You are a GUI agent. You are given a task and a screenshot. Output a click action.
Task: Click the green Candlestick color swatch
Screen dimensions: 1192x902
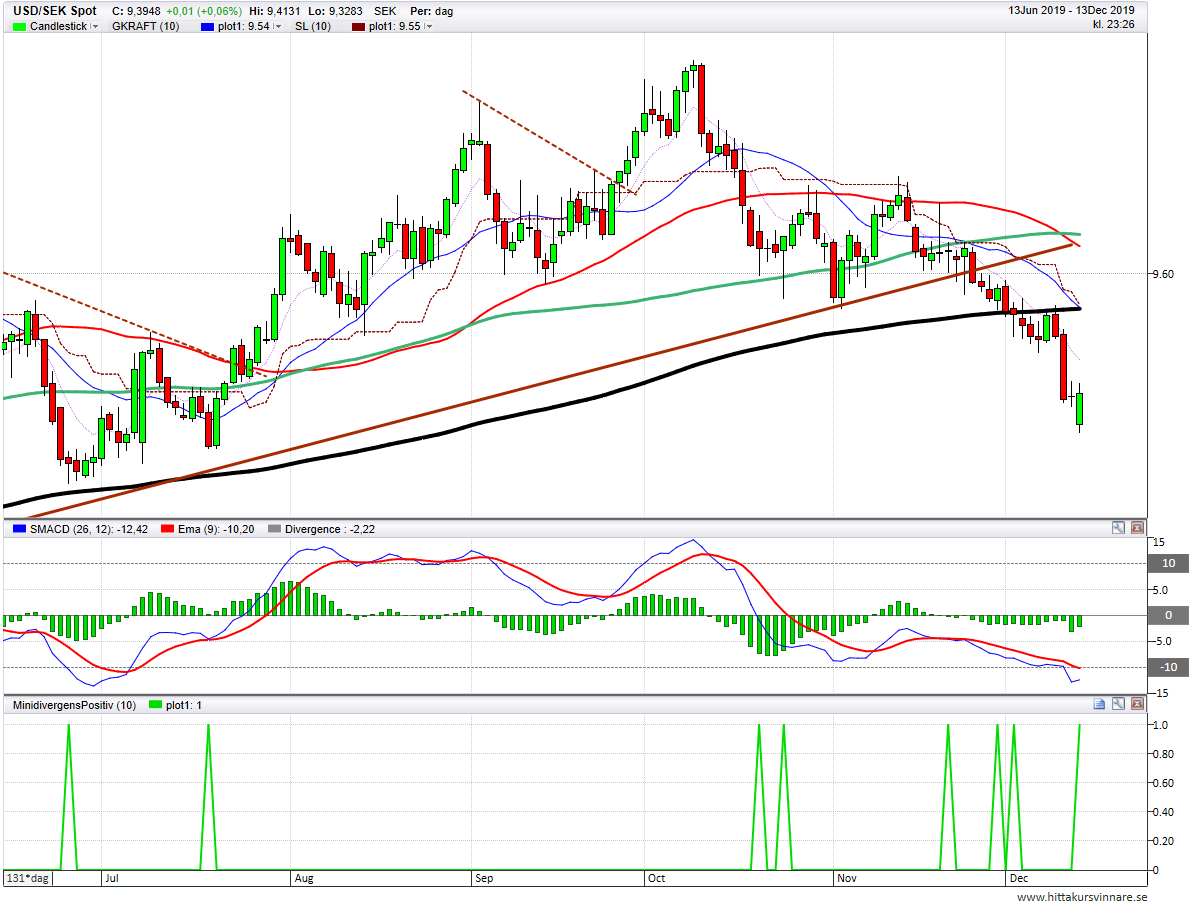click(20, 27)
